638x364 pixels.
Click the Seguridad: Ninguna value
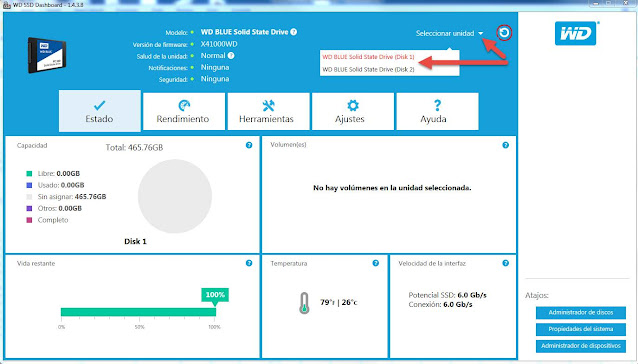click(x=215, y=79)
